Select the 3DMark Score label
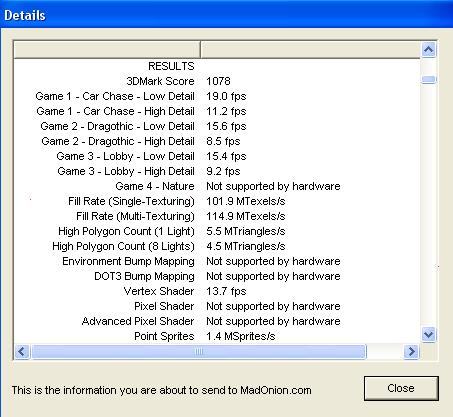453x417 pixels. pyautogui.click(x=160, y=81)
